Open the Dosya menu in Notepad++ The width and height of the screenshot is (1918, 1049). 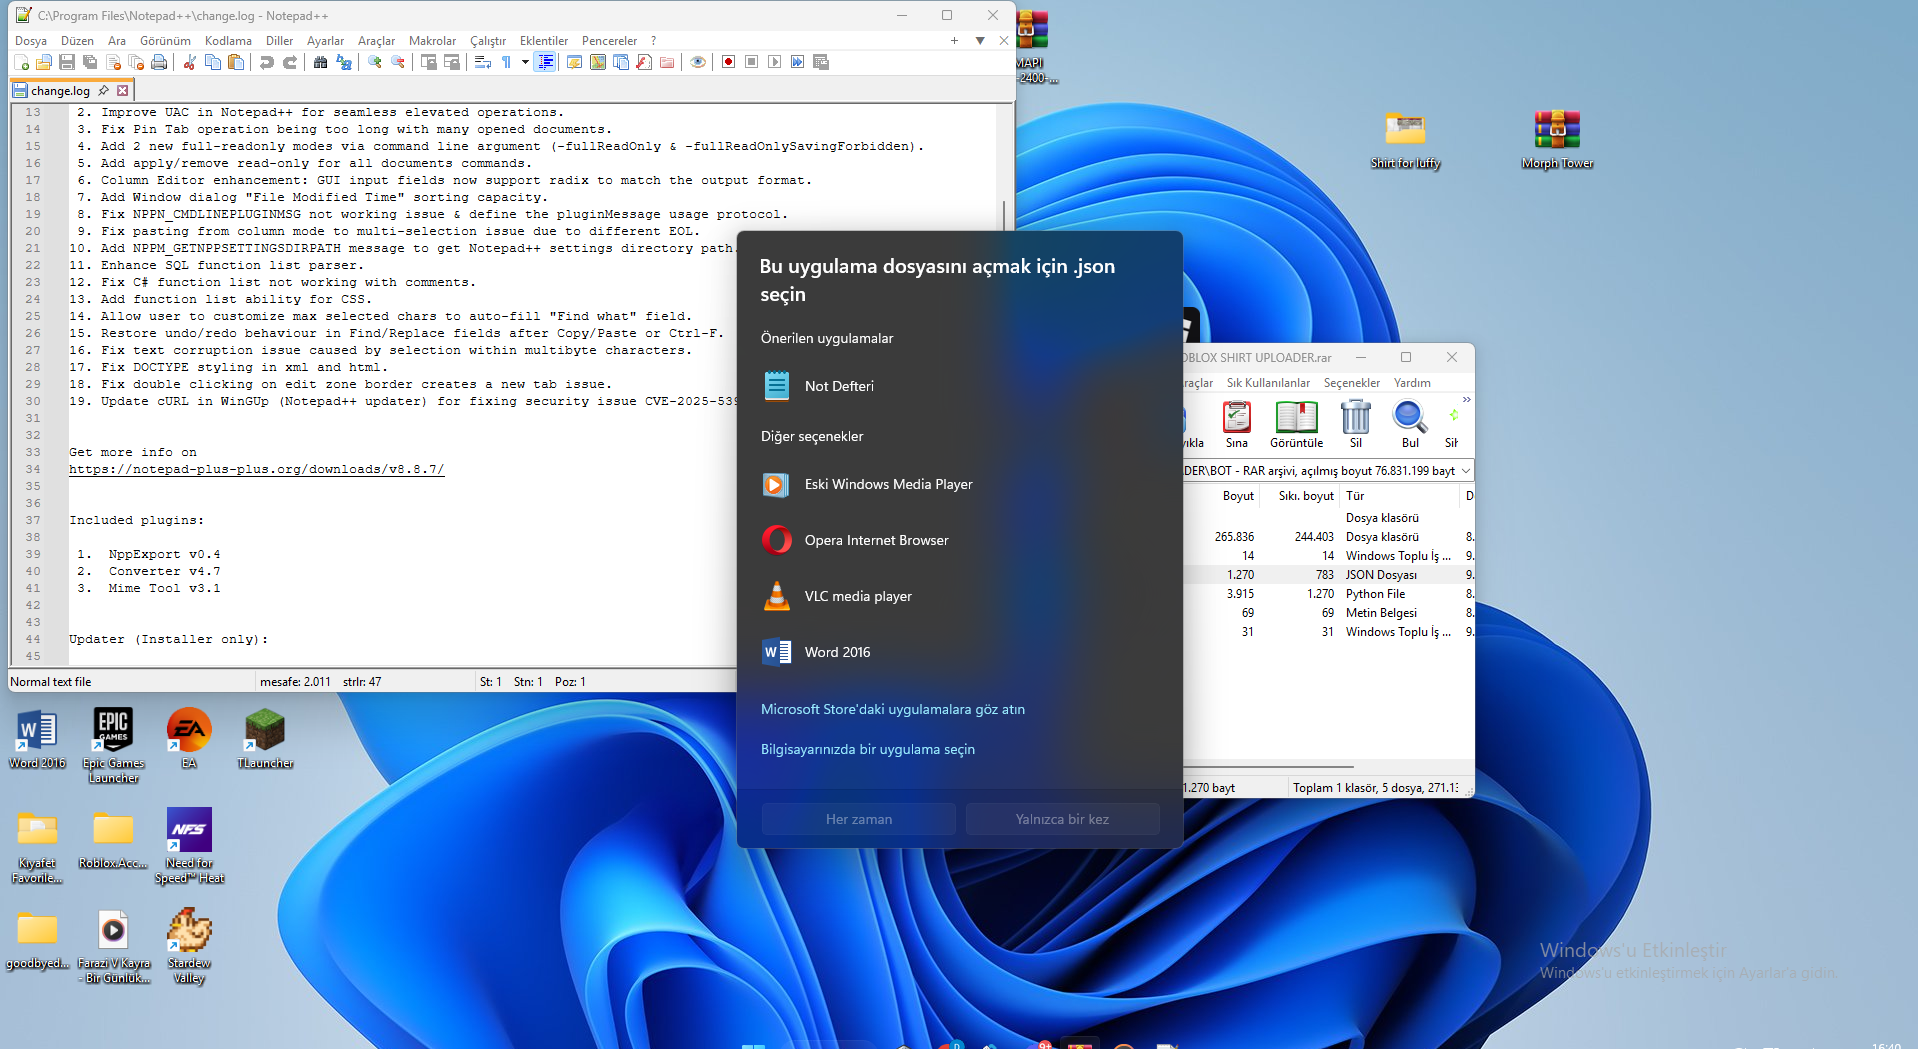[x=31, y=41]
